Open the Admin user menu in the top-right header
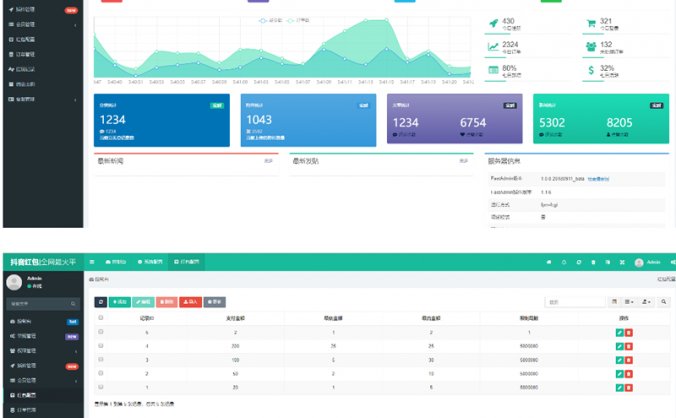 tap(647, 262)
